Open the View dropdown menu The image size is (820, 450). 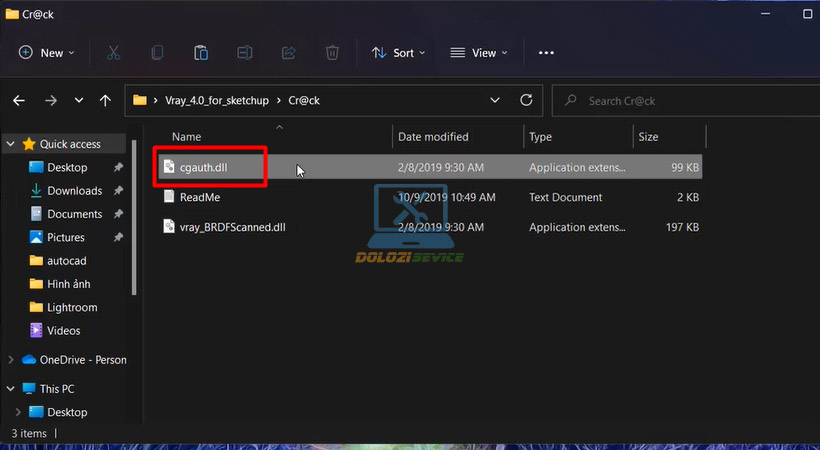478,53
